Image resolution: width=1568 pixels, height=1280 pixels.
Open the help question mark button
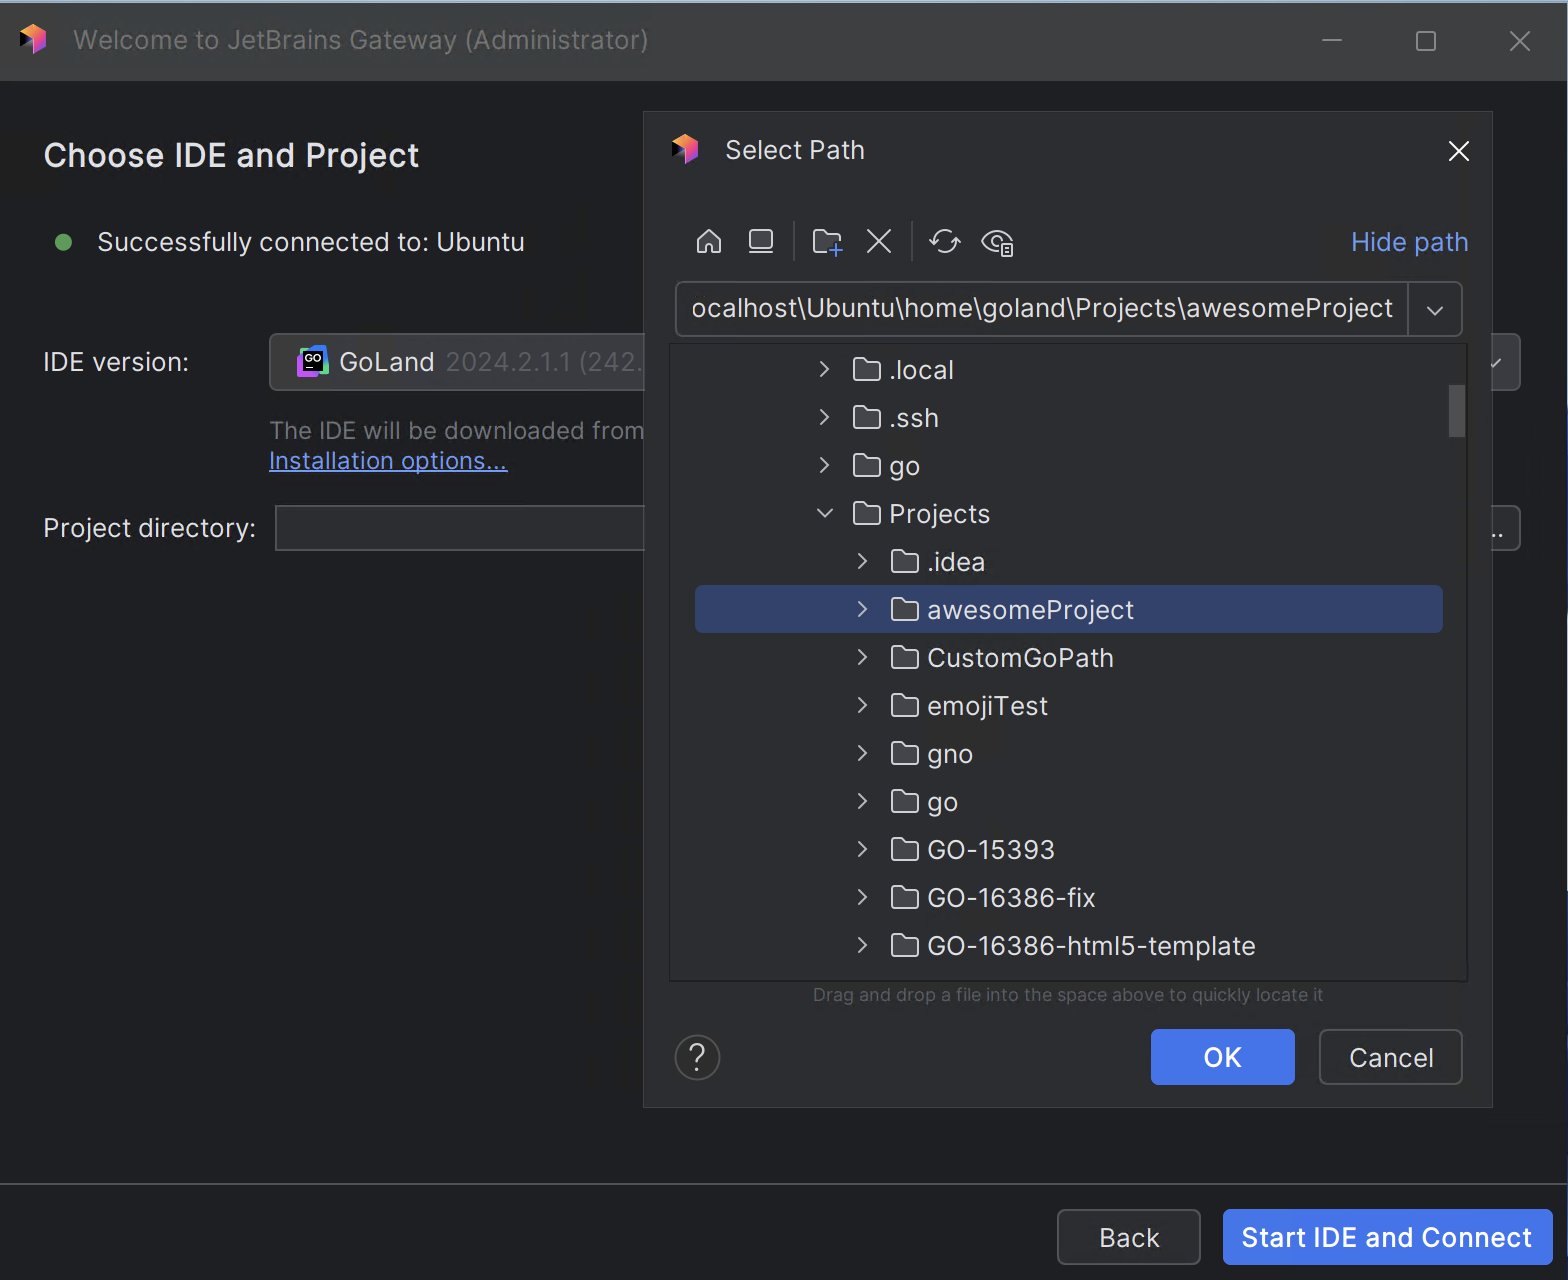(697, 1057)
